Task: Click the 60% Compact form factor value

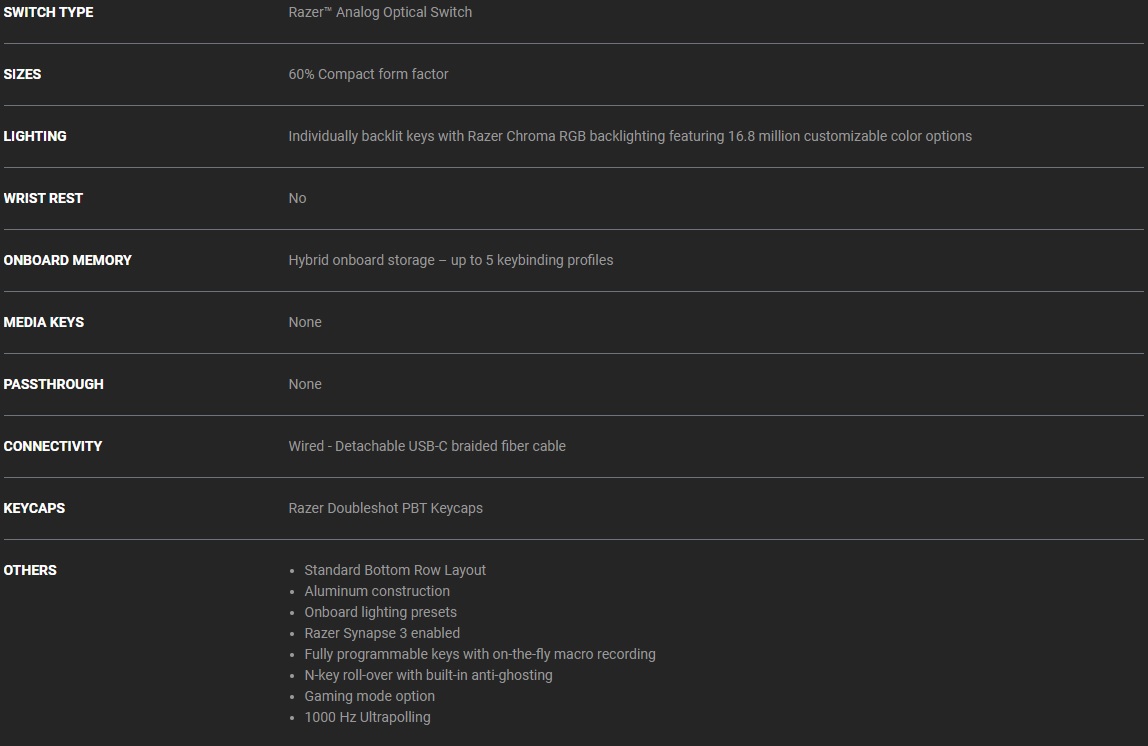Action: point(368,74)
